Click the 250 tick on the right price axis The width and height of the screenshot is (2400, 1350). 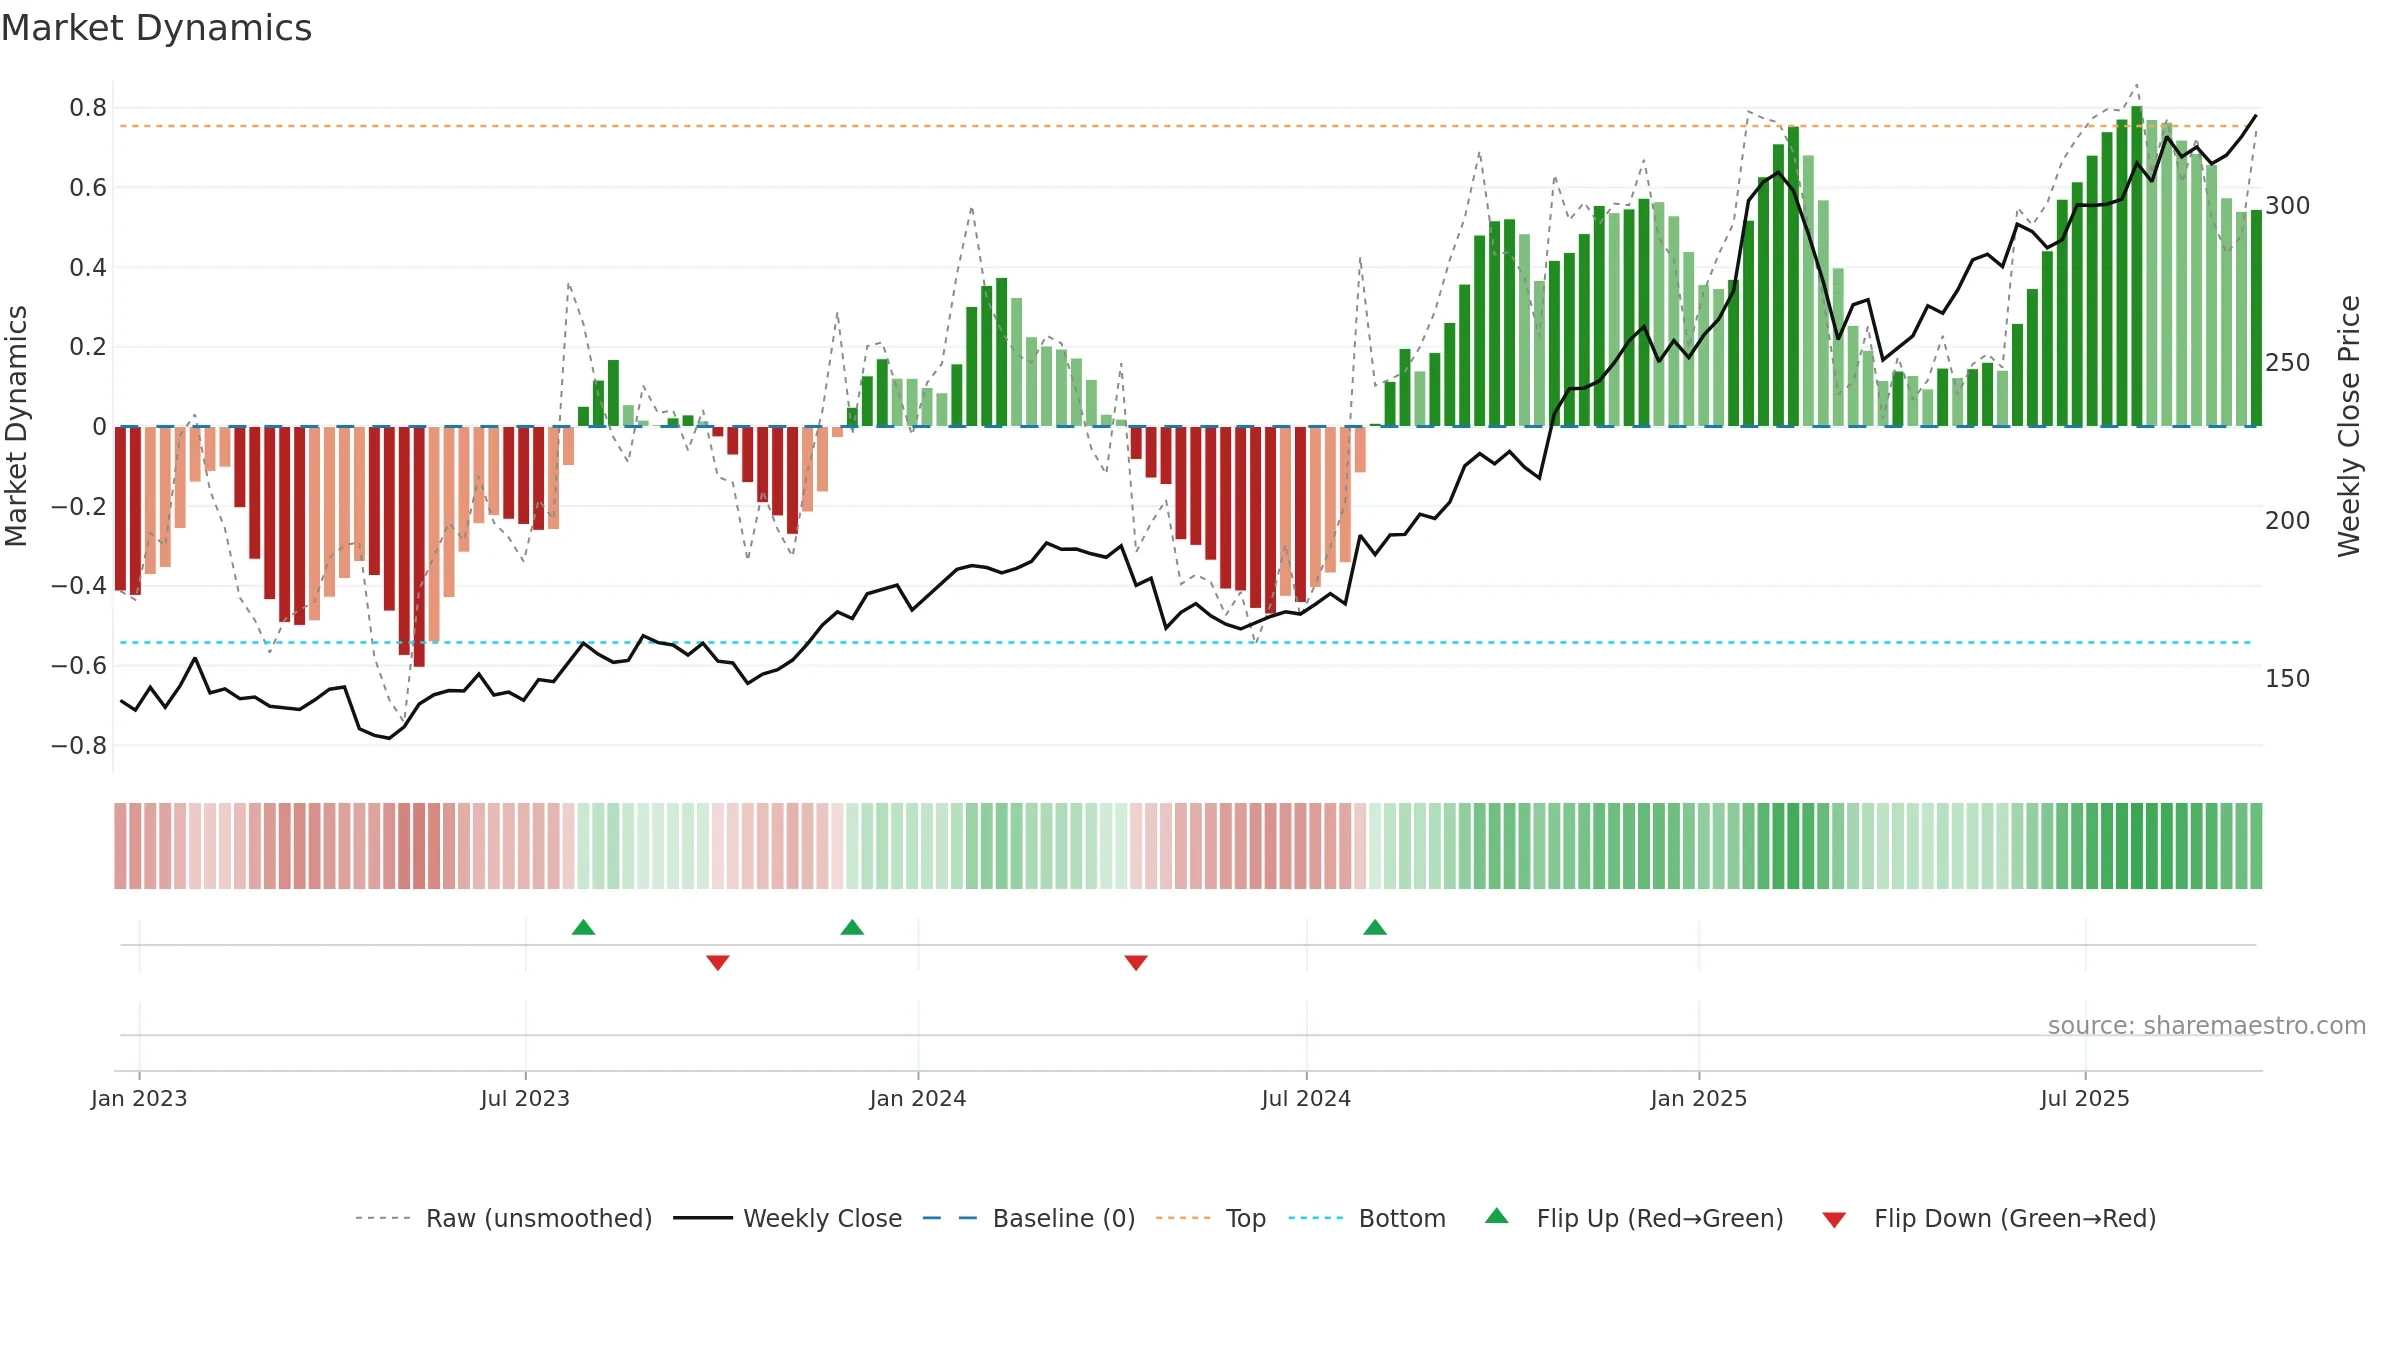pyautogui.click(x=2288, y=362)
